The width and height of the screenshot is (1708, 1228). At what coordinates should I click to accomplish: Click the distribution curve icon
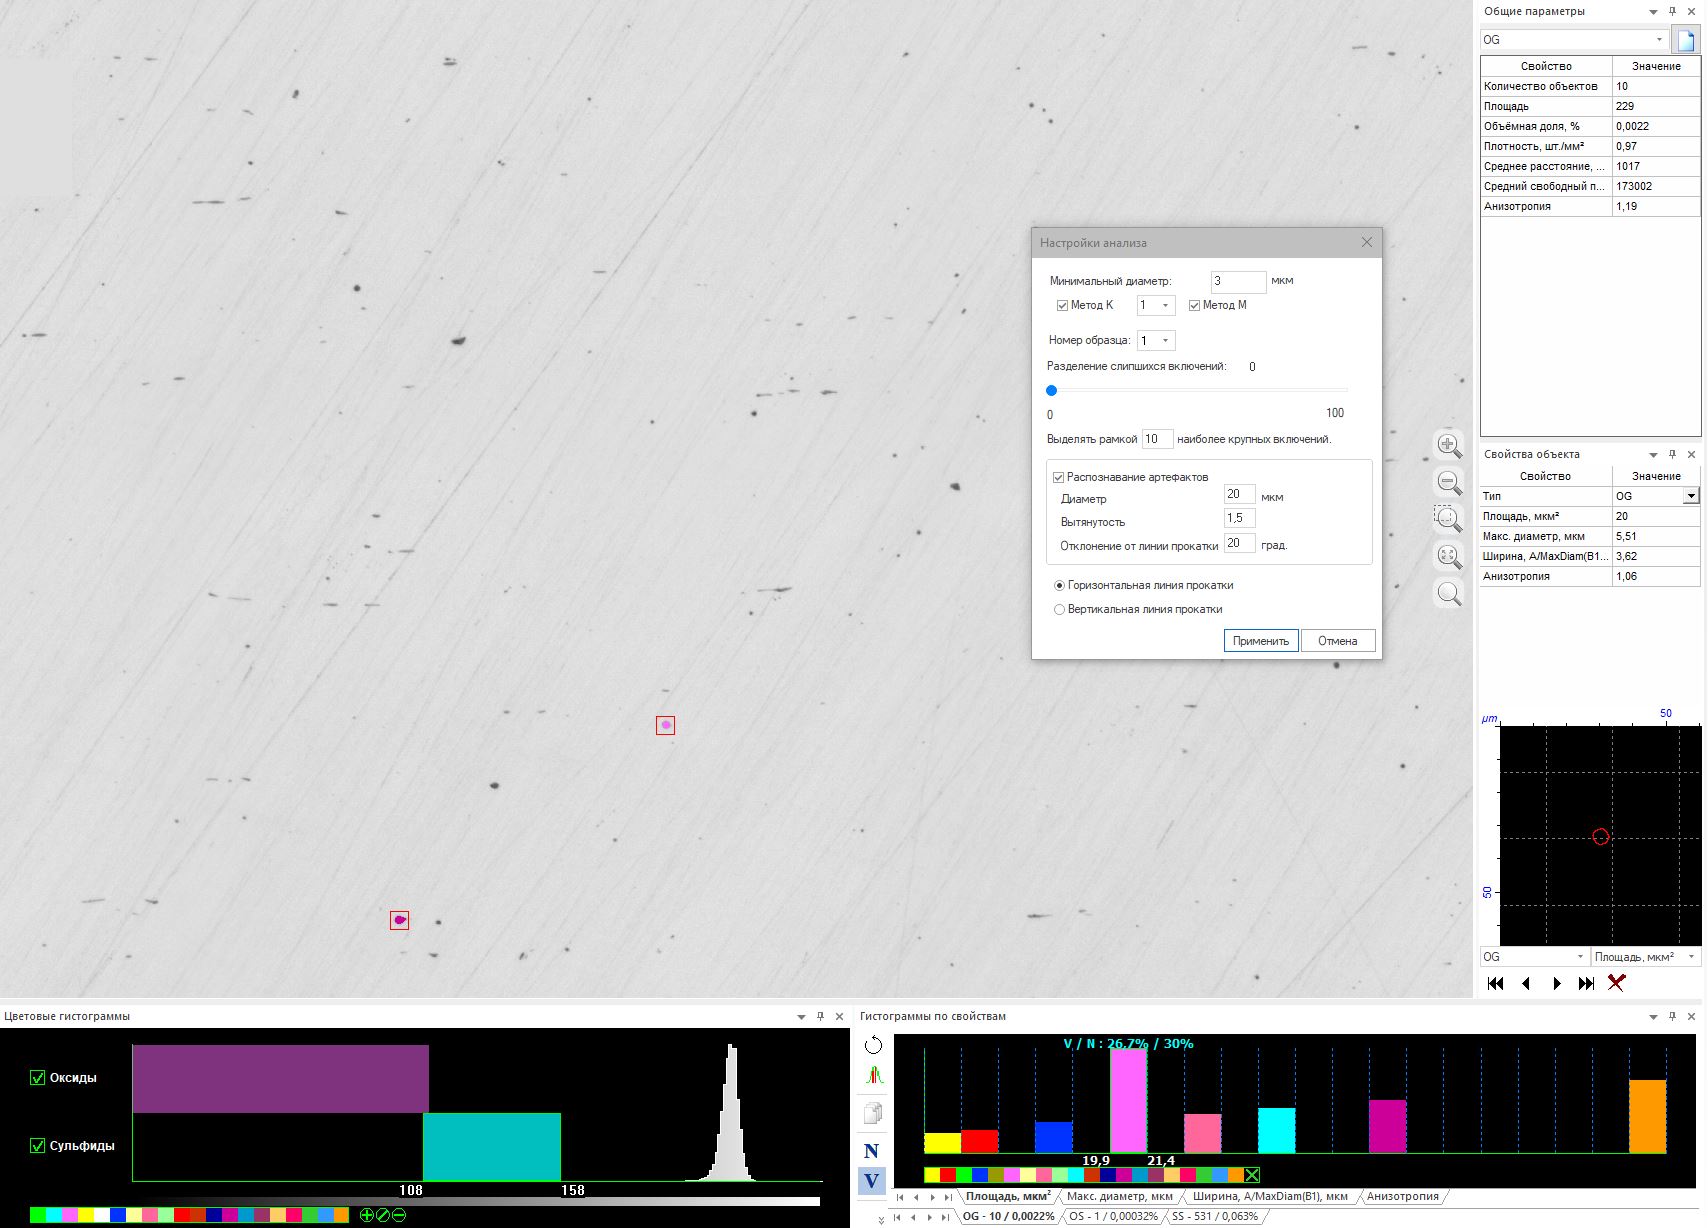[x=873, y=1077]
